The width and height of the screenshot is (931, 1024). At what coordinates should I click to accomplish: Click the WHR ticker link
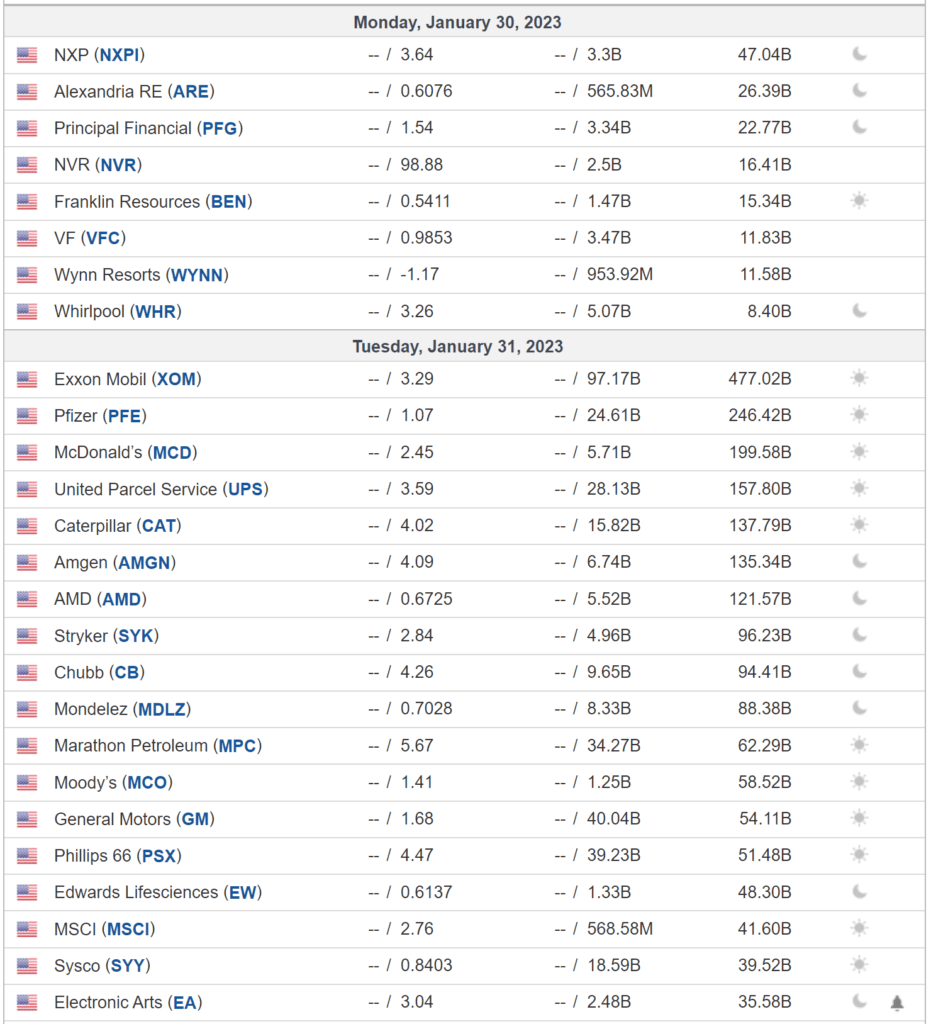pyautogui.click(x=156, y=312)
